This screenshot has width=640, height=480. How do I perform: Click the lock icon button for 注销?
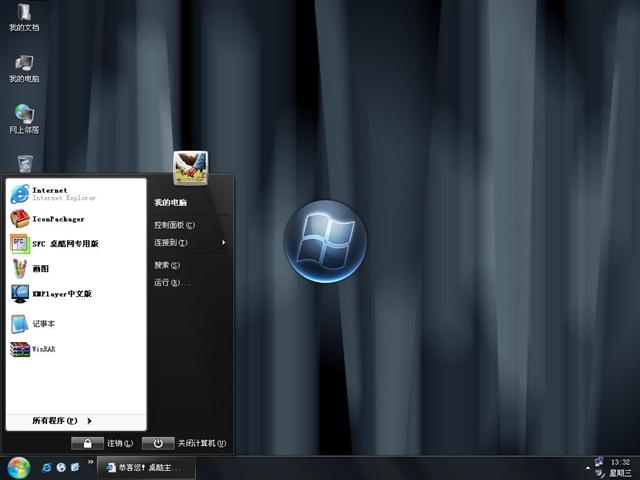[x=87, y=443]
